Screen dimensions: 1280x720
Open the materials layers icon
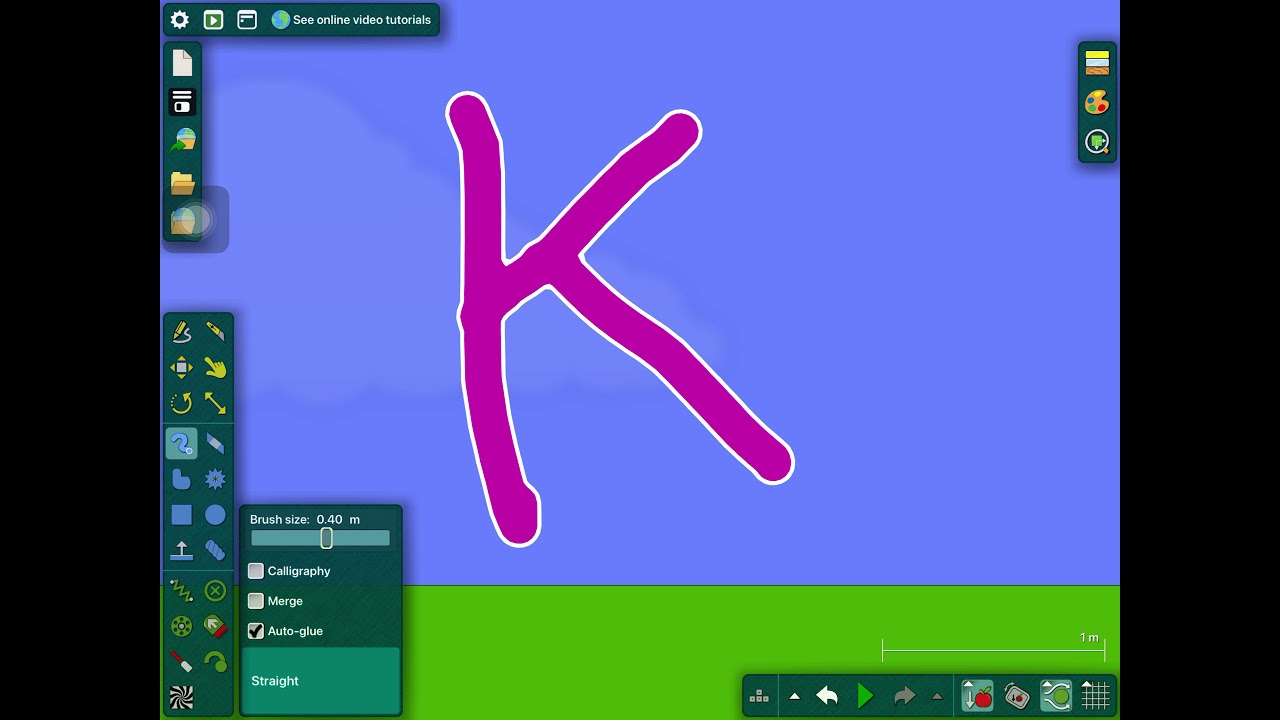click(x=1097, y=63)
